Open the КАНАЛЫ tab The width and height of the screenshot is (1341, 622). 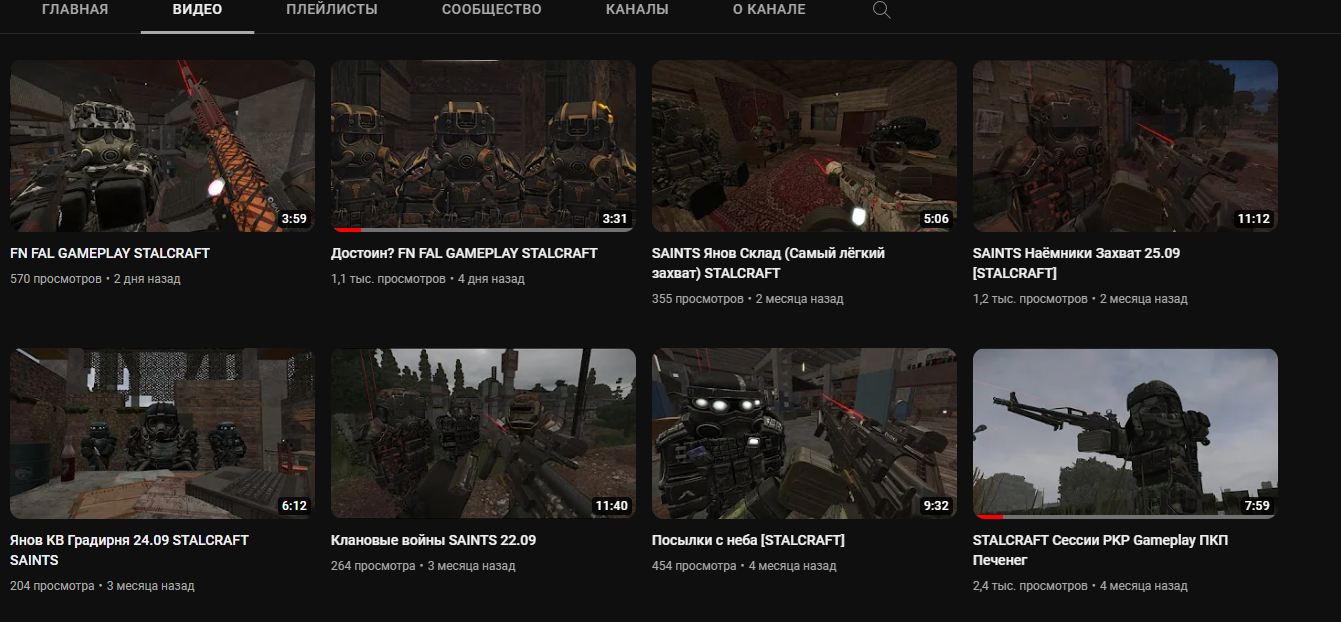(x=637, y=10)
